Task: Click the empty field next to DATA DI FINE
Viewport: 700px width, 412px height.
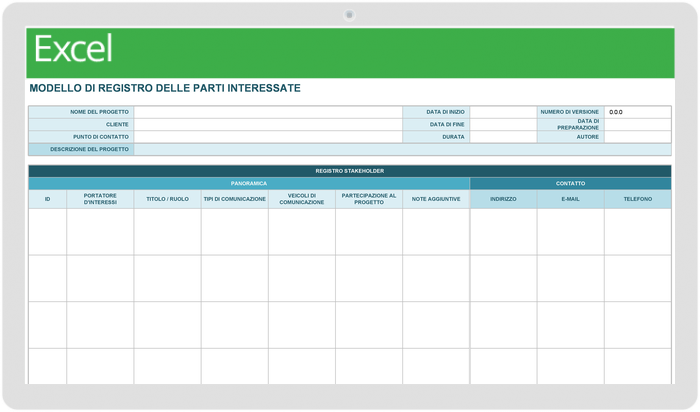Action: click(503, 125)
